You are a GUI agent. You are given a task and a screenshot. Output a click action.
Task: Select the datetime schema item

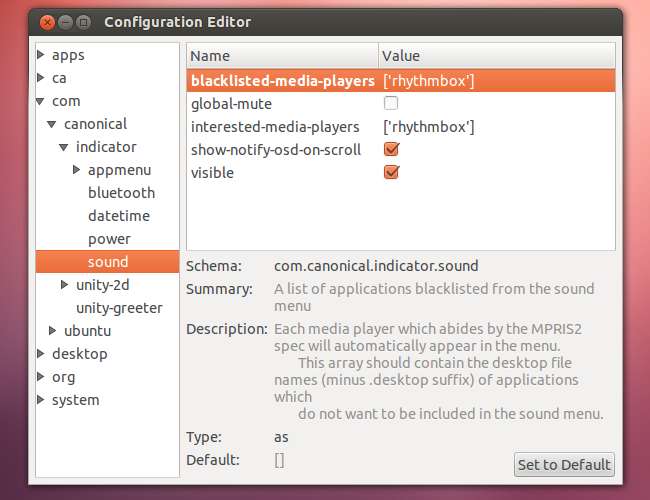118,216
